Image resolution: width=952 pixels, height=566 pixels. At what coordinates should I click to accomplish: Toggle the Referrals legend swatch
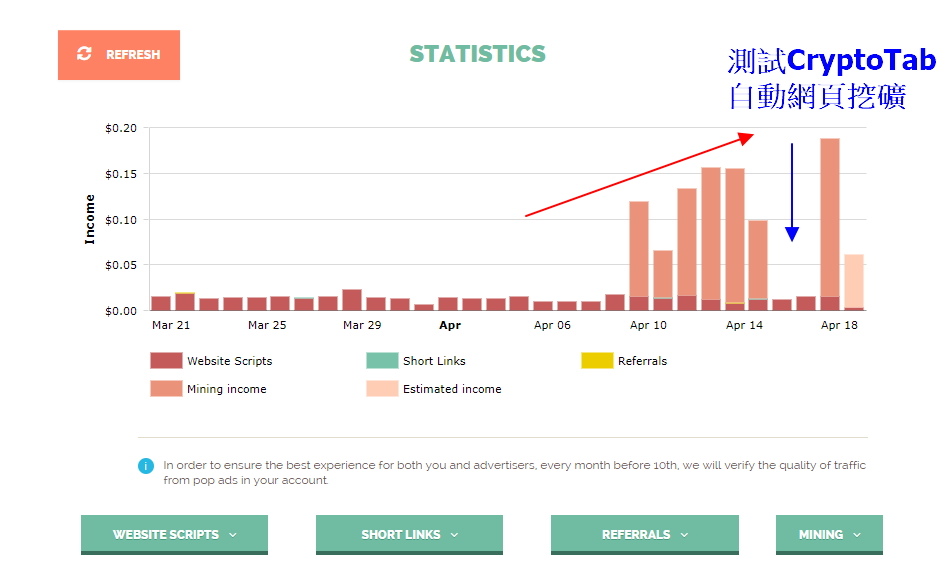pyautogui.click(x=597, y=361)
